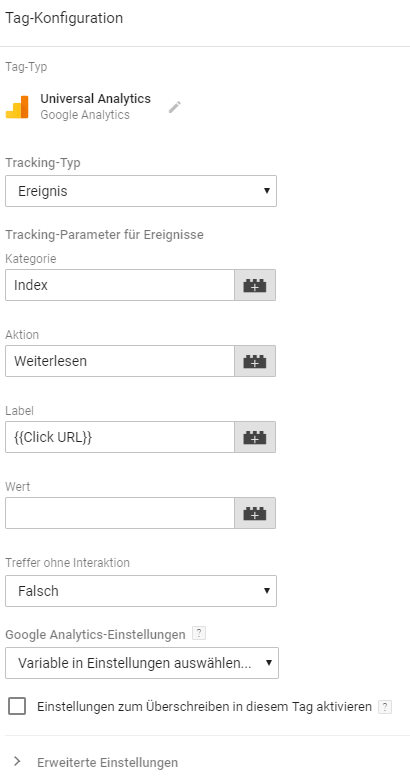The height and width of the screenshot is (784, 410).
Task: Click the variable picker icon beside Kategorie
Action: tap(255, 285)
